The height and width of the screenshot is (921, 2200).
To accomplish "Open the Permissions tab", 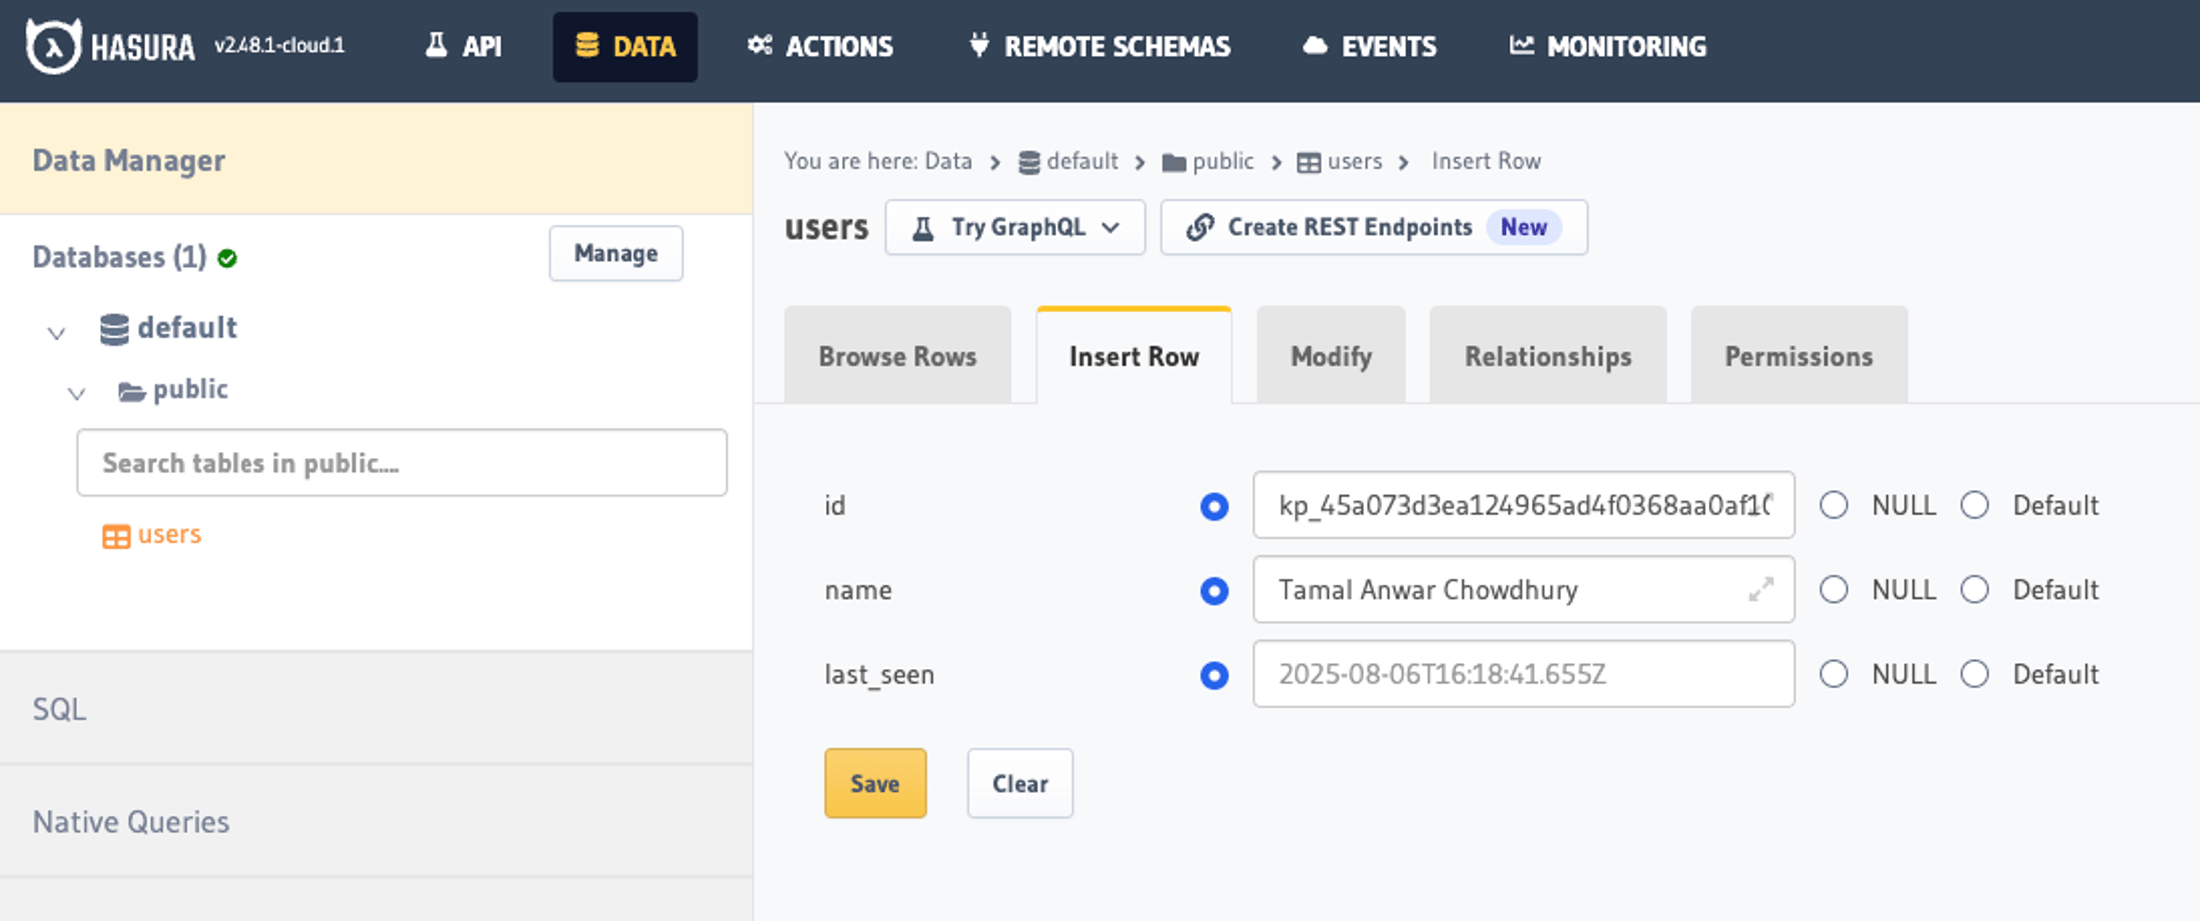I will pyautogui.click(x=1798, y=355).
